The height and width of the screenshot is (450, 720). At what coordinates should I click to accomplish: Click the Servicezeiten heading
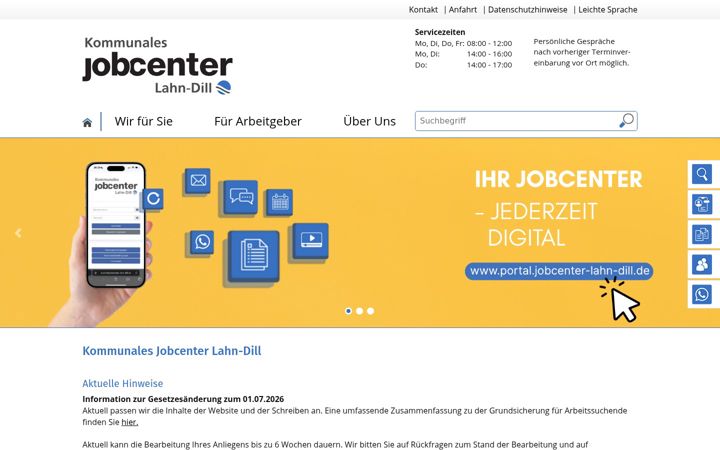(440, 32)
